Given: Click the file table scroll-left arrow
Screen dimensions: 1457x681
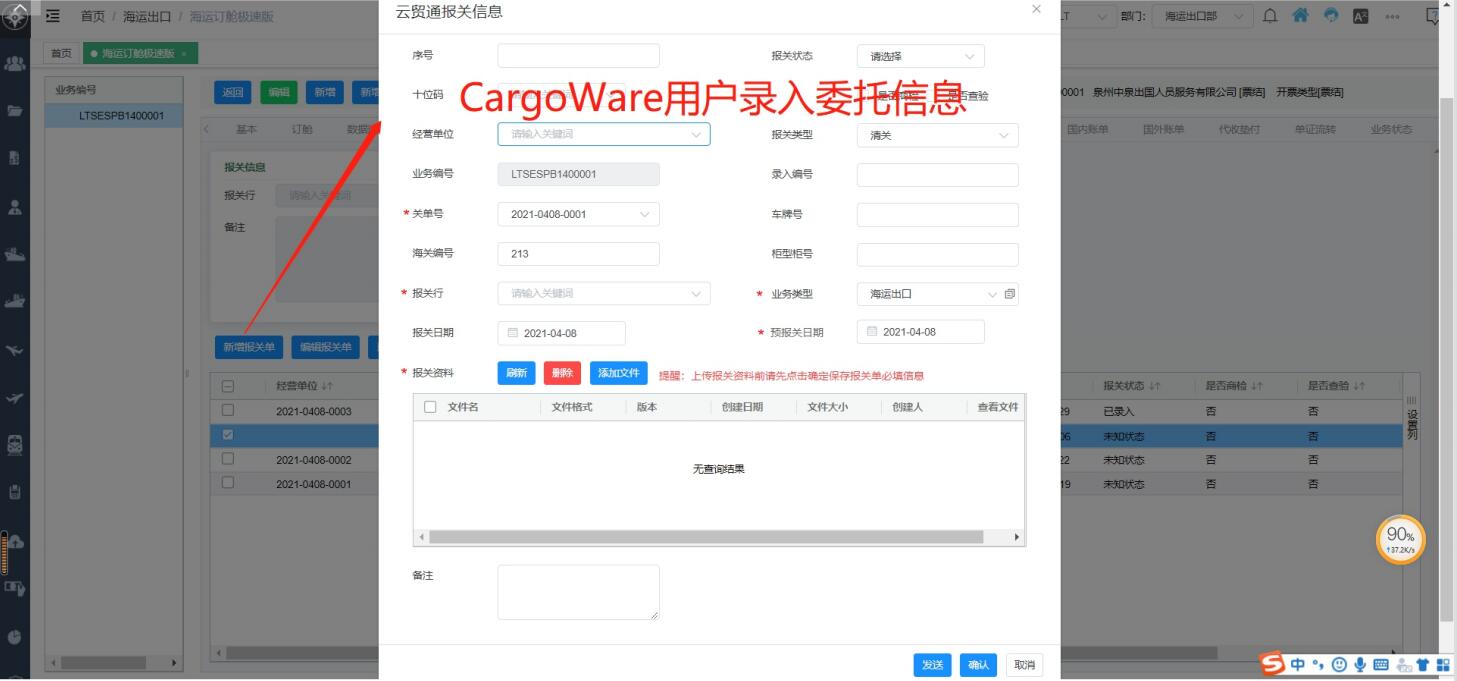Looking at the screenshot, I should click(421, 537).
